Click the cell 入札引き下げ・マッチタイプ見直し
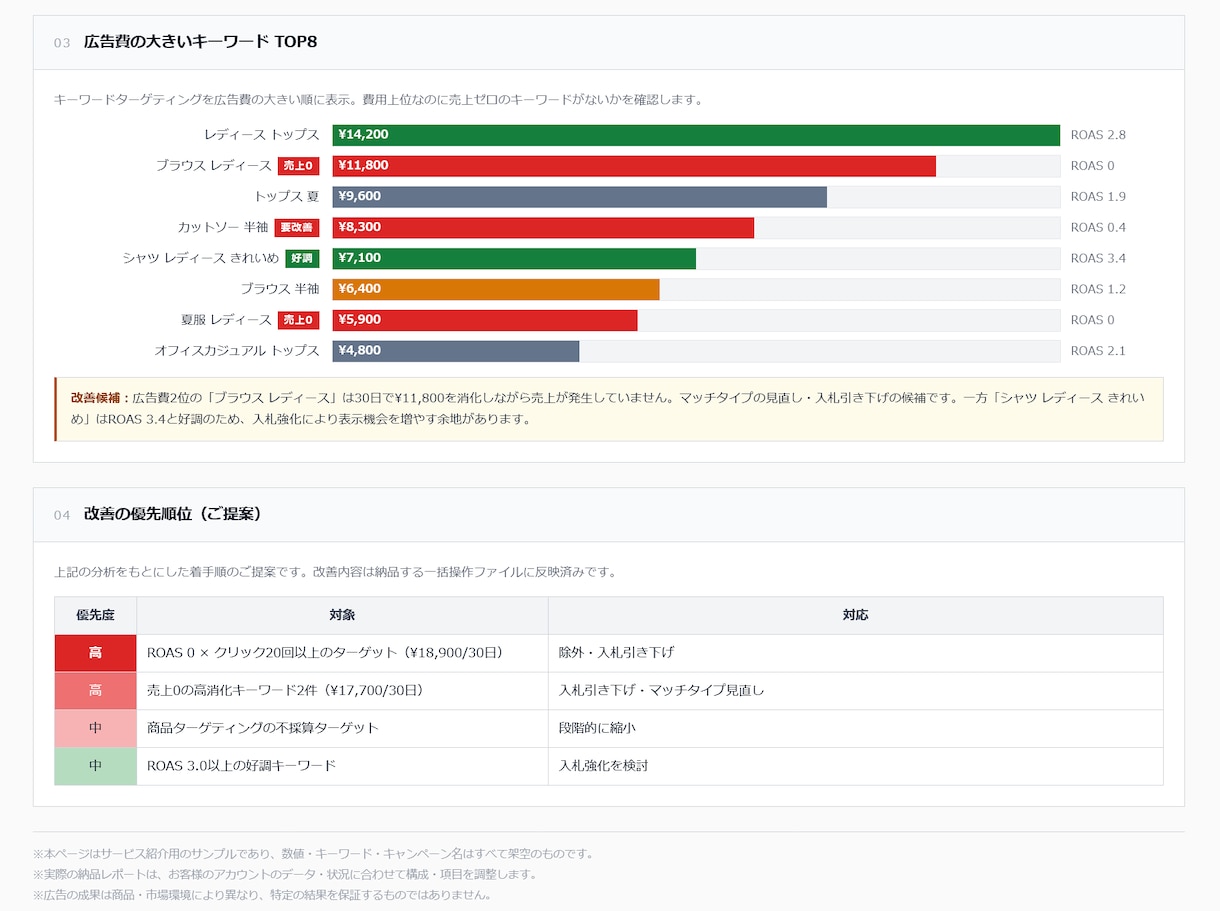 pos(856,691)
